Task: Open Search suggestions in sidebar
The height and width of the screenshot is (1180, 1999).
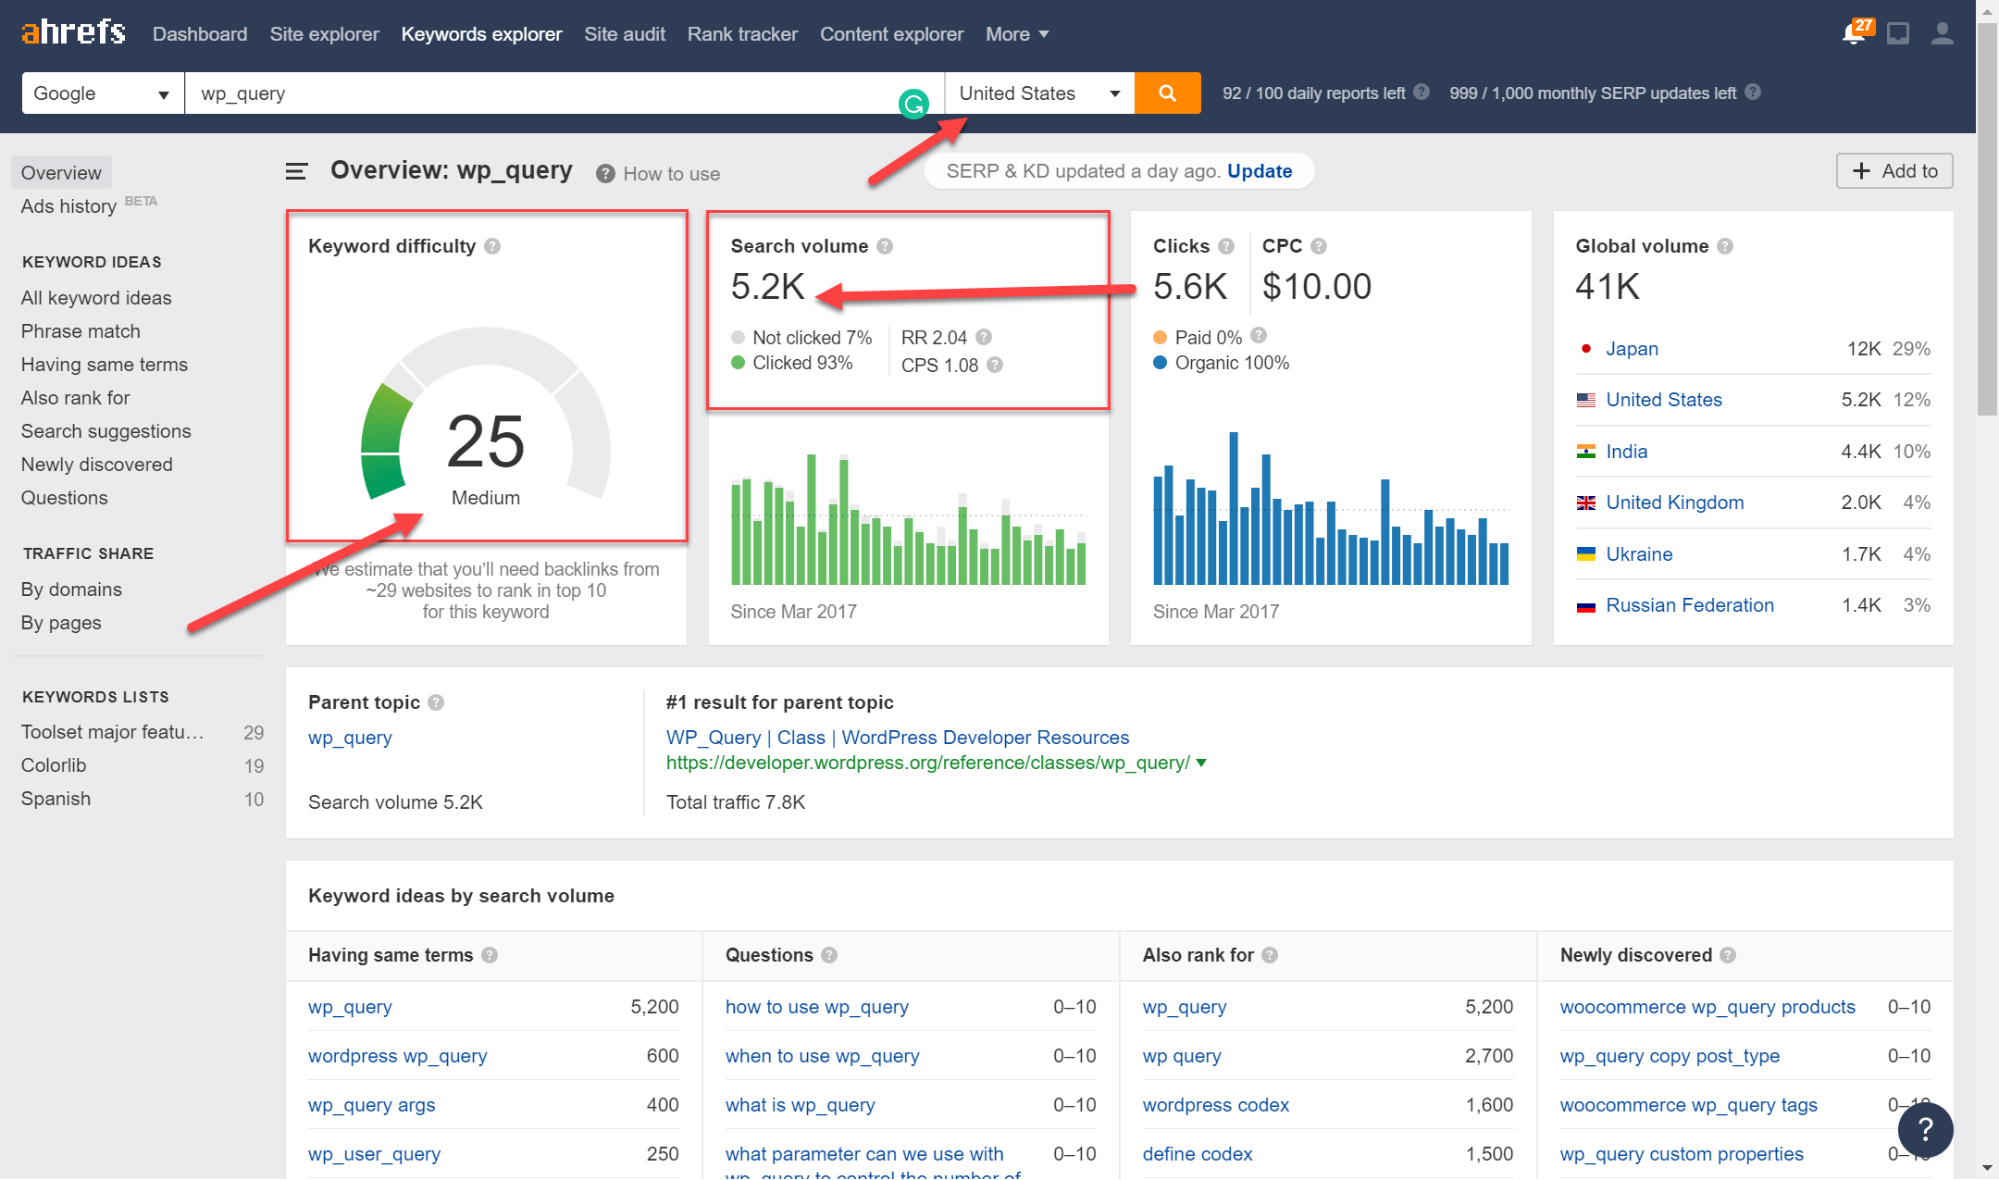Action: tap(106, 431)
